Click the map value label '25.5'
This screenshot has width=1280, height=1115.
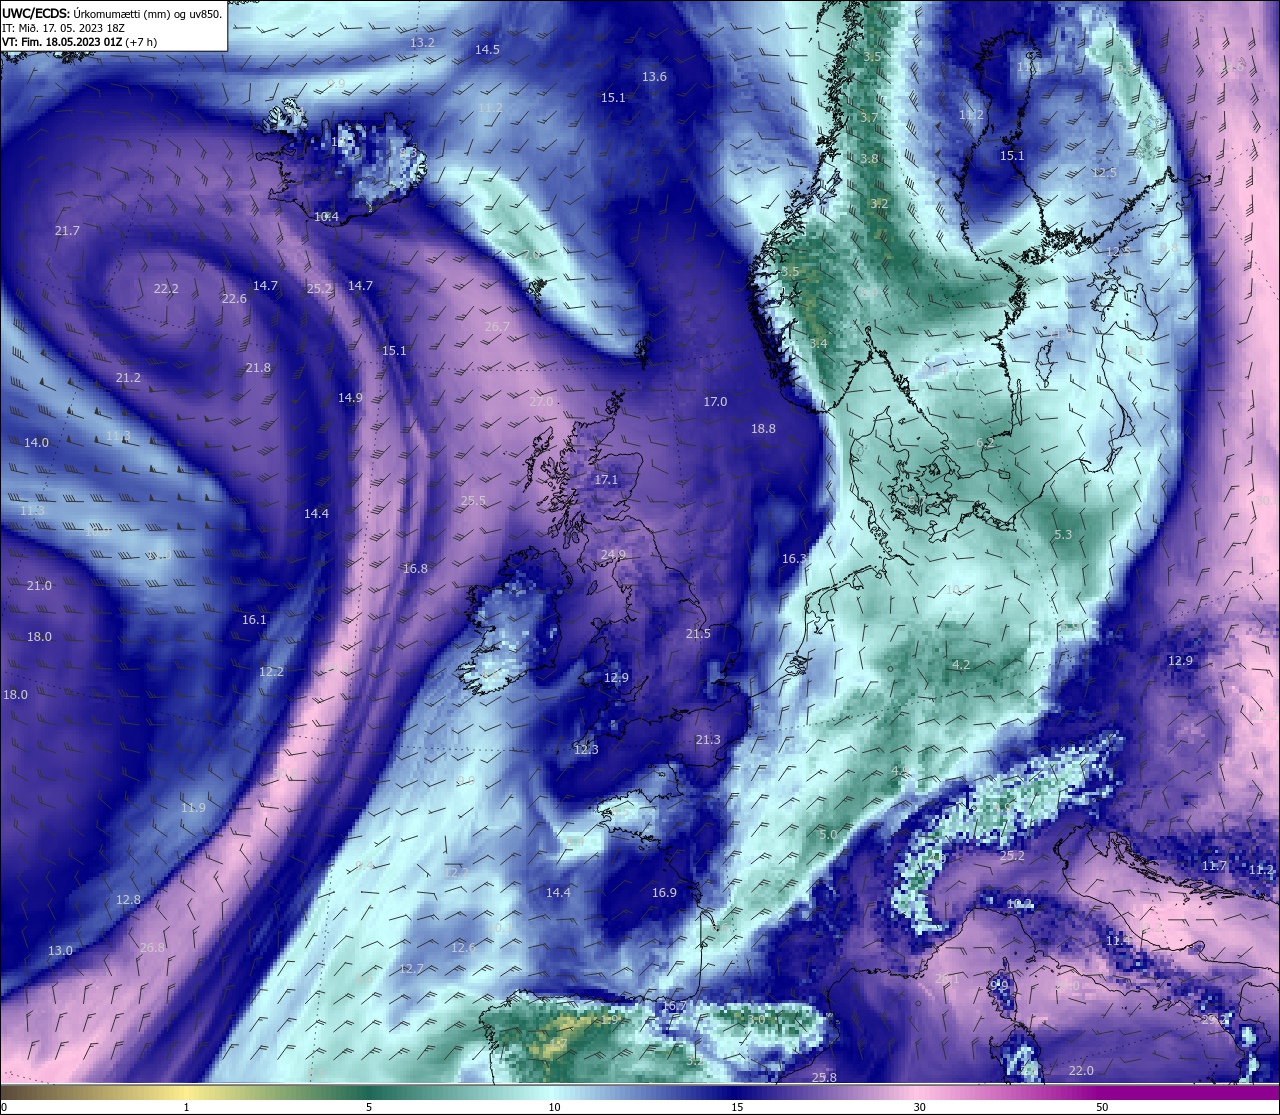pos(473,501)
